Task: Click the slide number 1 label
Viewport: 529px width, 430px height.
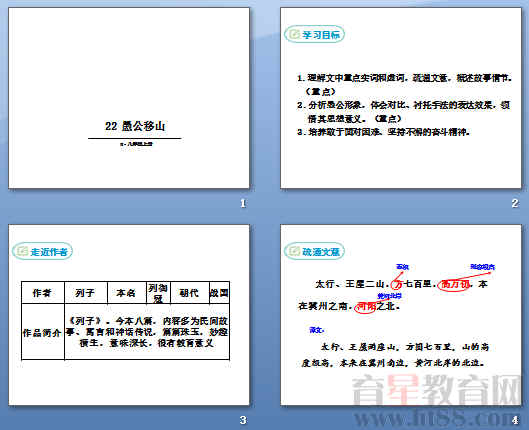Action: (x=243, y=203)
